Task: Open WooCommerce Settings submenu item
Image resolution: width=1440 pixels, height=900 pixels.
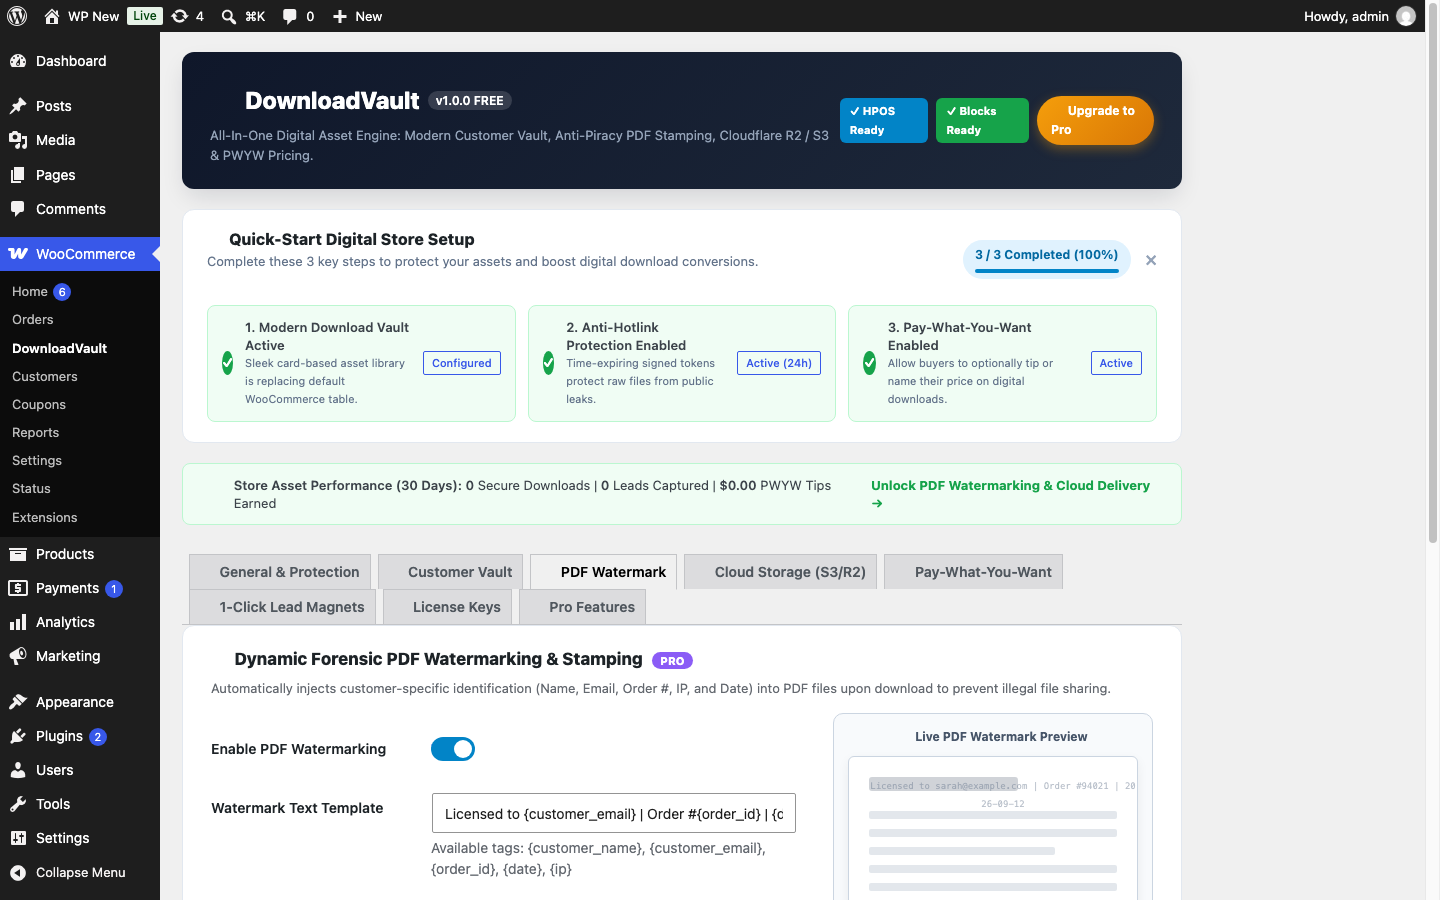Action: (x=37, y=460)
